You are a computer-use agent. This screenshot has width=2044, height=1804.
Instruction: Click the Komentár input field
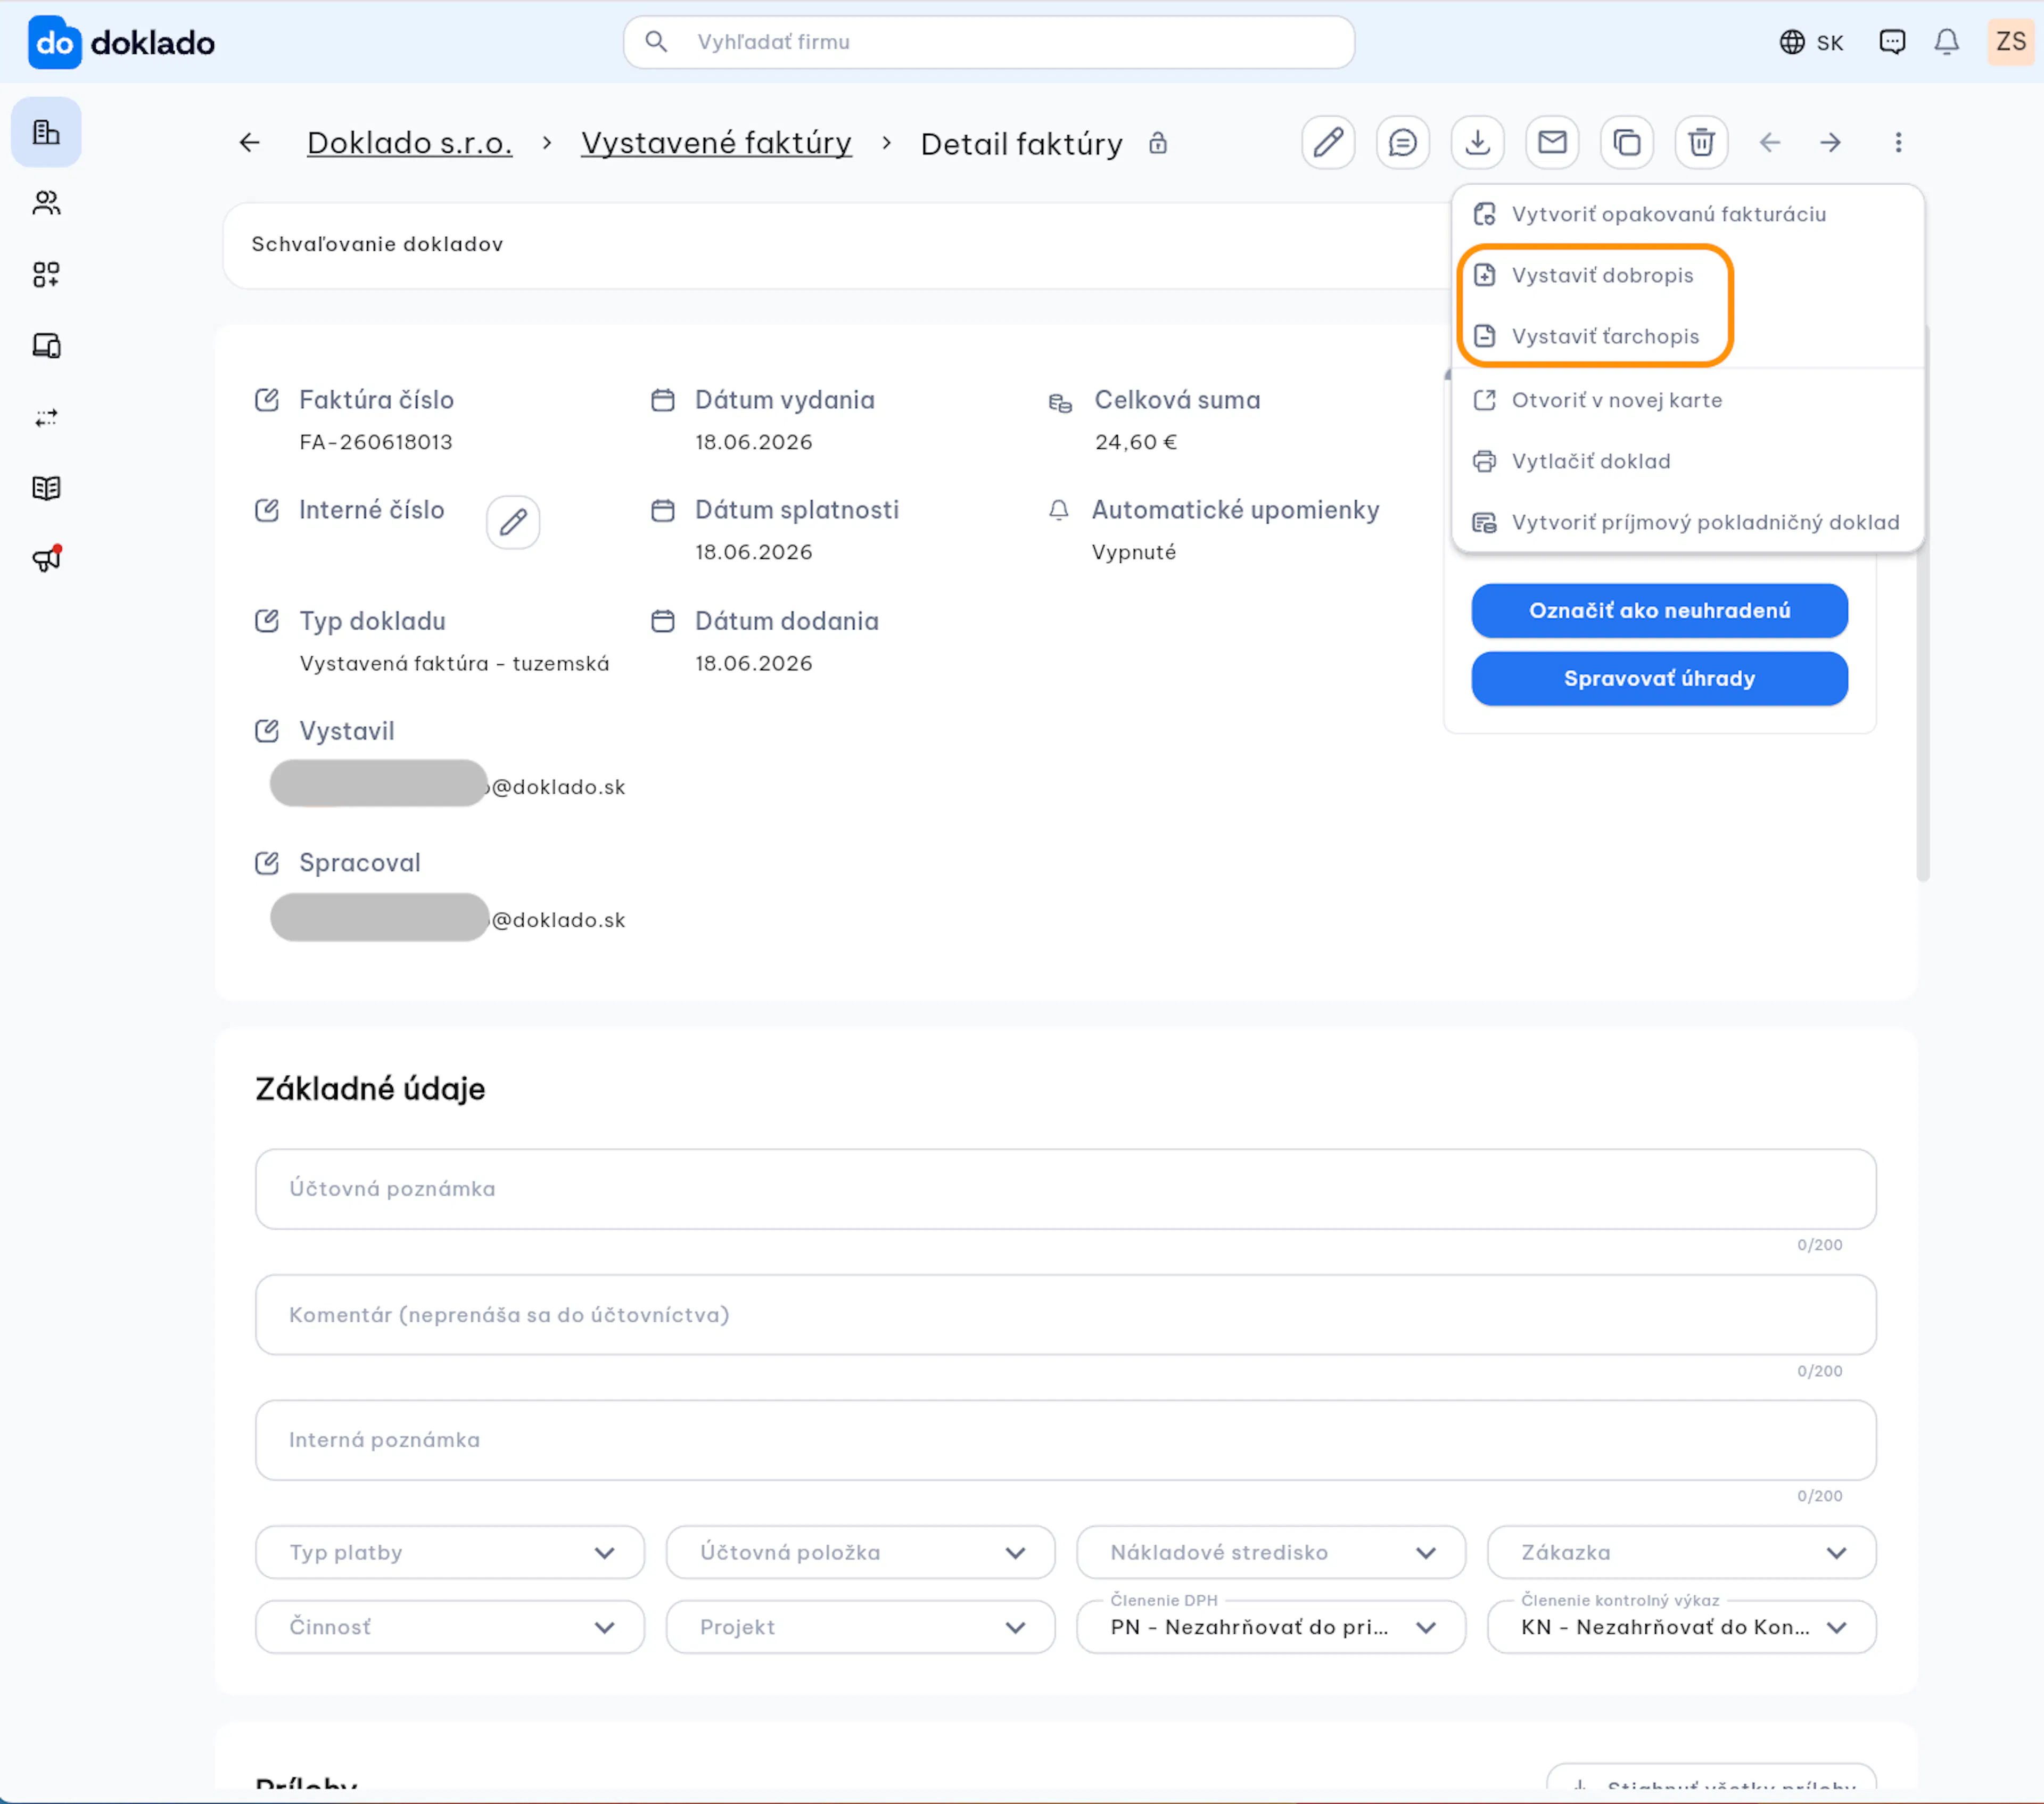(1065, 1314)
